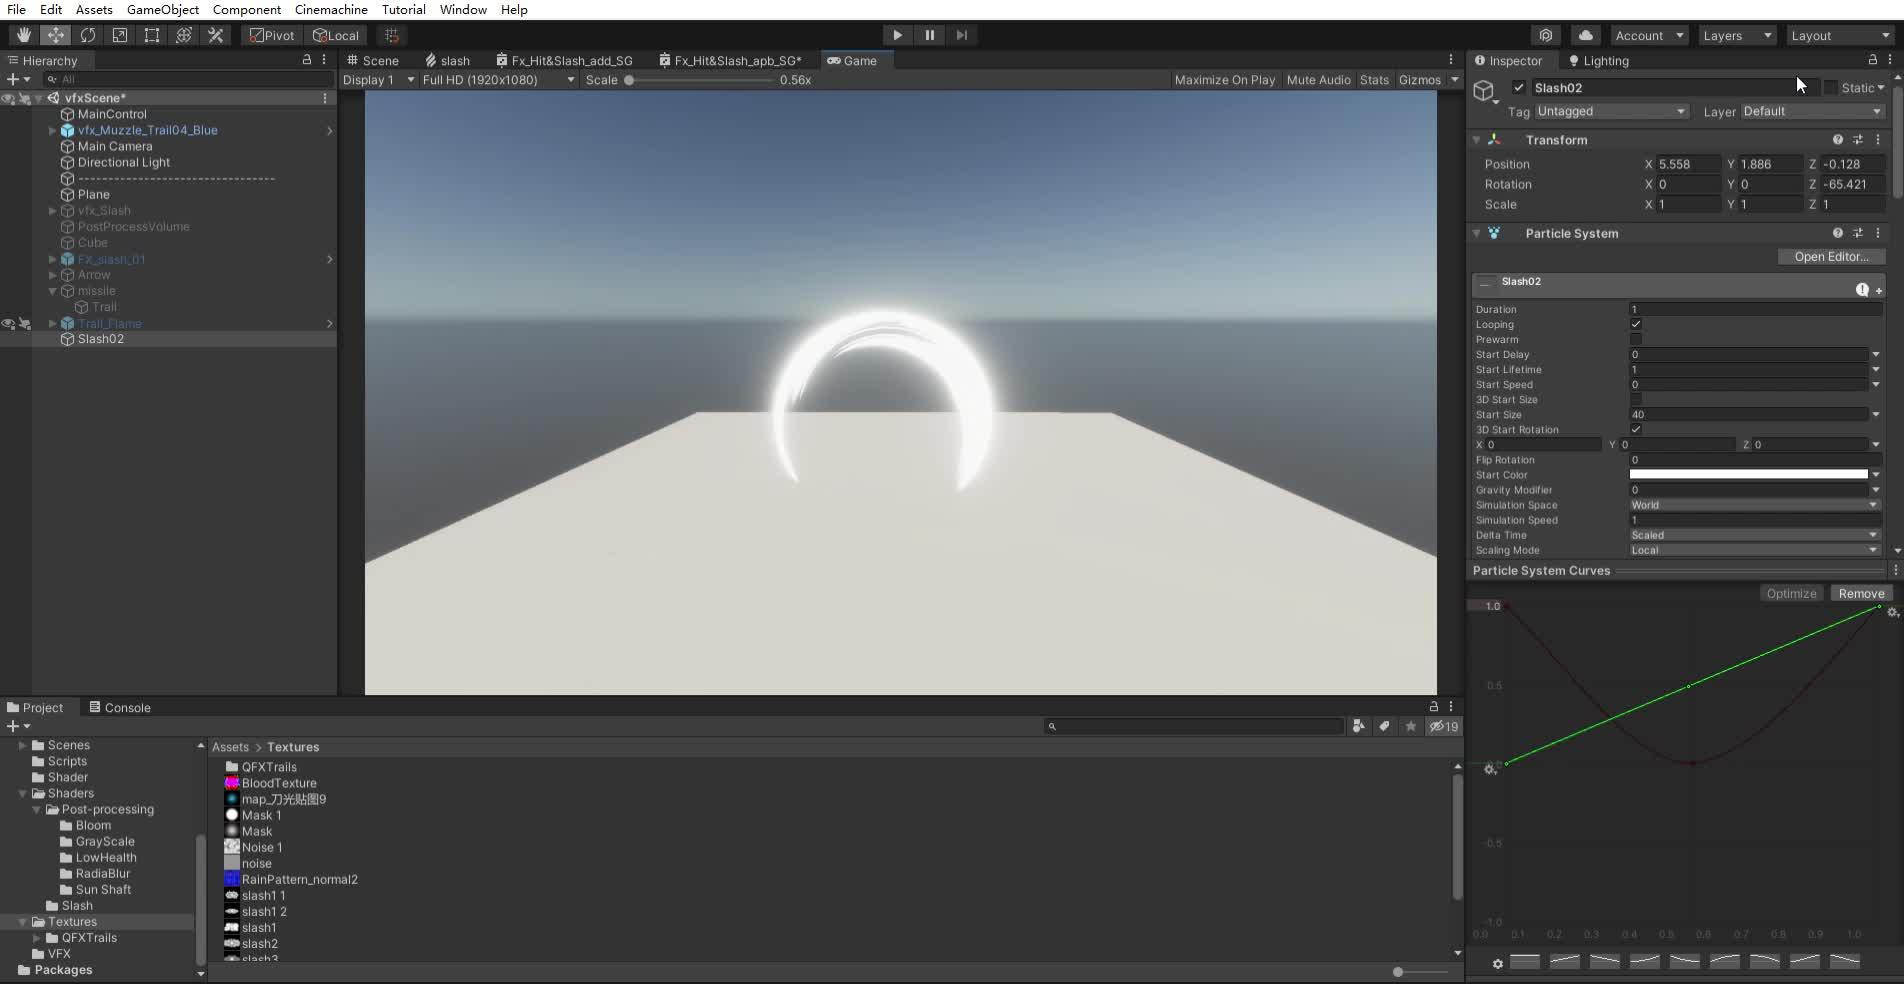Select the Rotate tool
The image size is (1904, 984).
[88, 35]
